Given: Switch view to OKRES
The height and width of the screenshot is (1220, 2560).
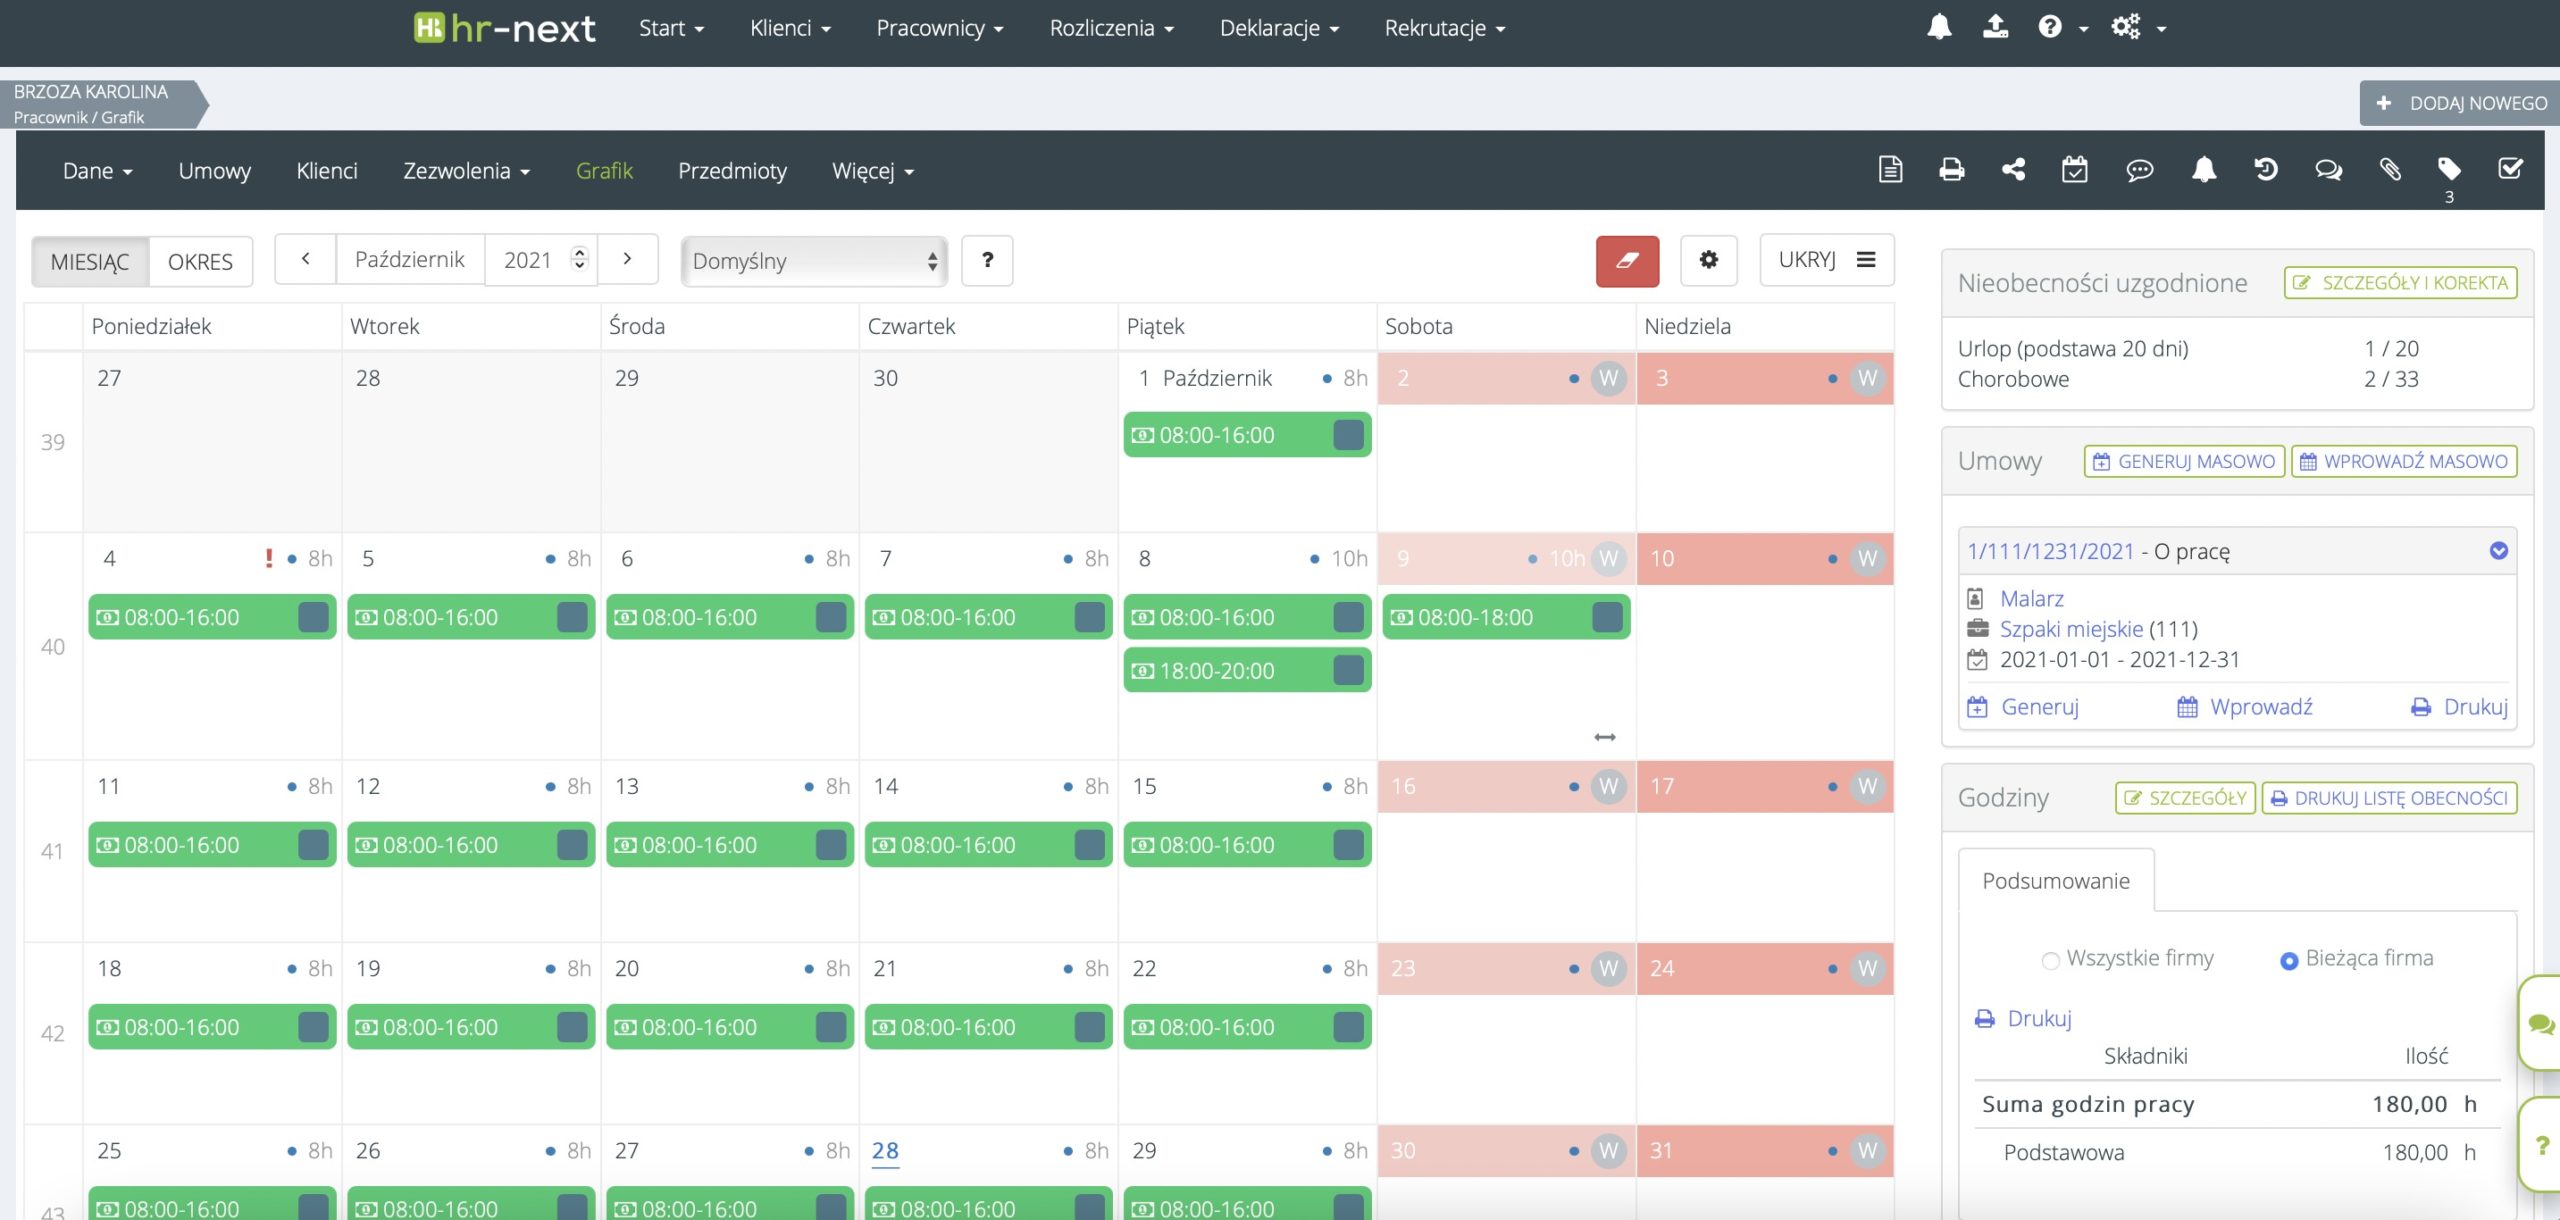Looking at the screenshot, I should 200,262.
